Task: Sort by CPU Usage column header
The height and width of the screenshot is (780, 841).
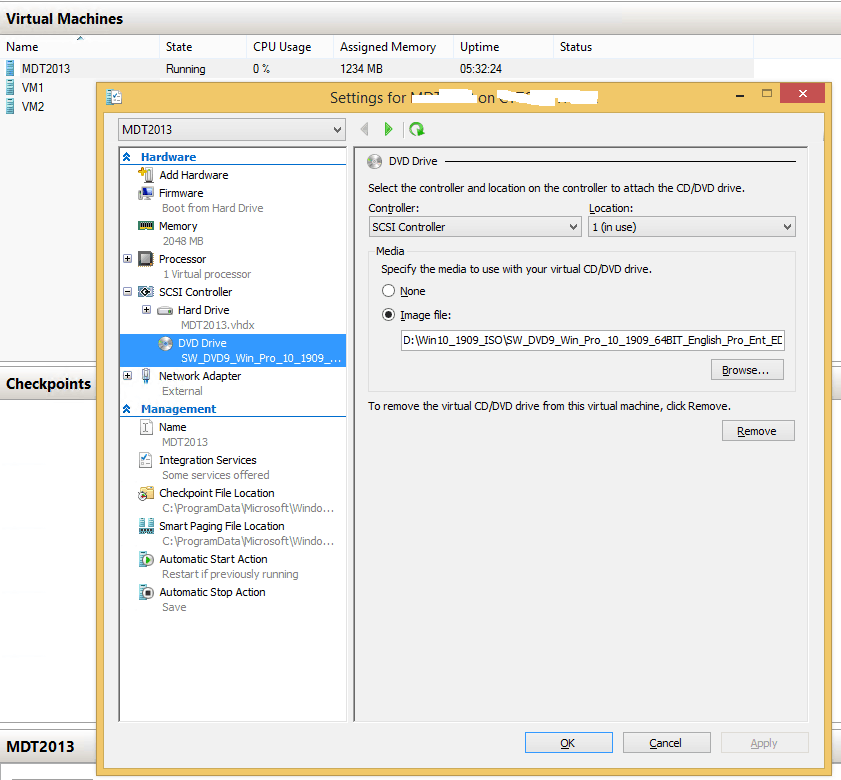Action: 290,47
